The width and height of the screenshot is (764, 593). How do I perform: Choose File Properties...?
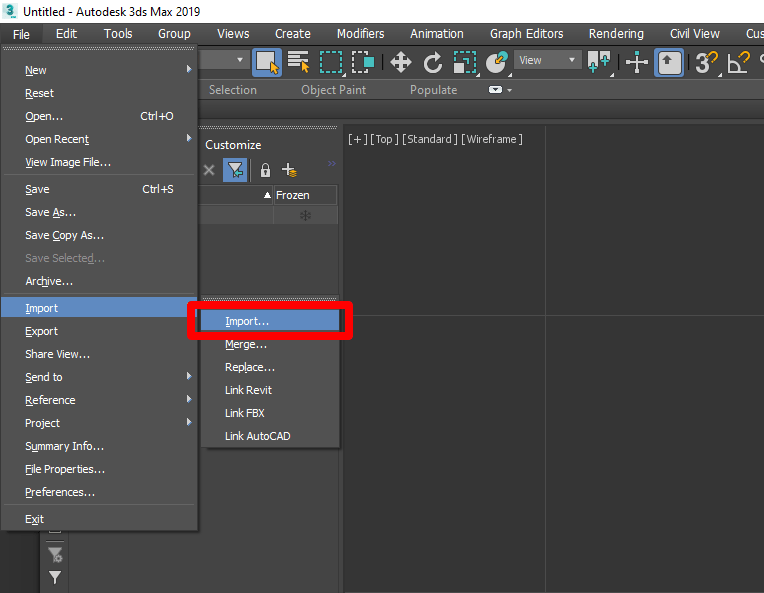tap(99, 469)
